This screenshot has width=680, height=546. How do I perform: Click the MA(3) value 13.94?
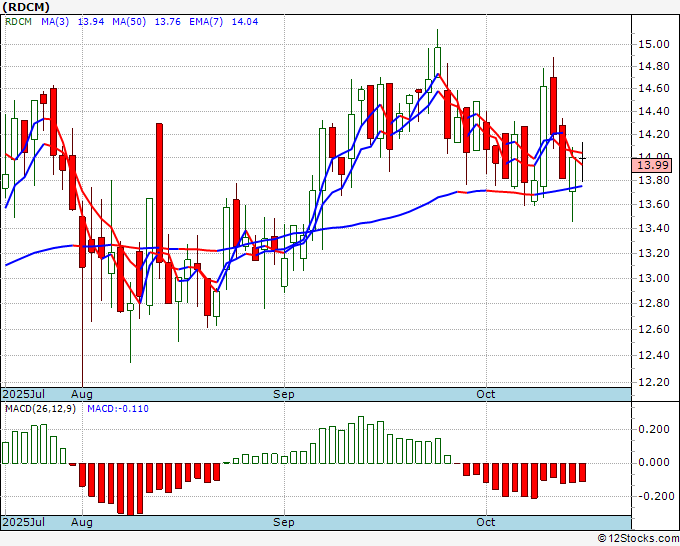[x=91, y=21]
